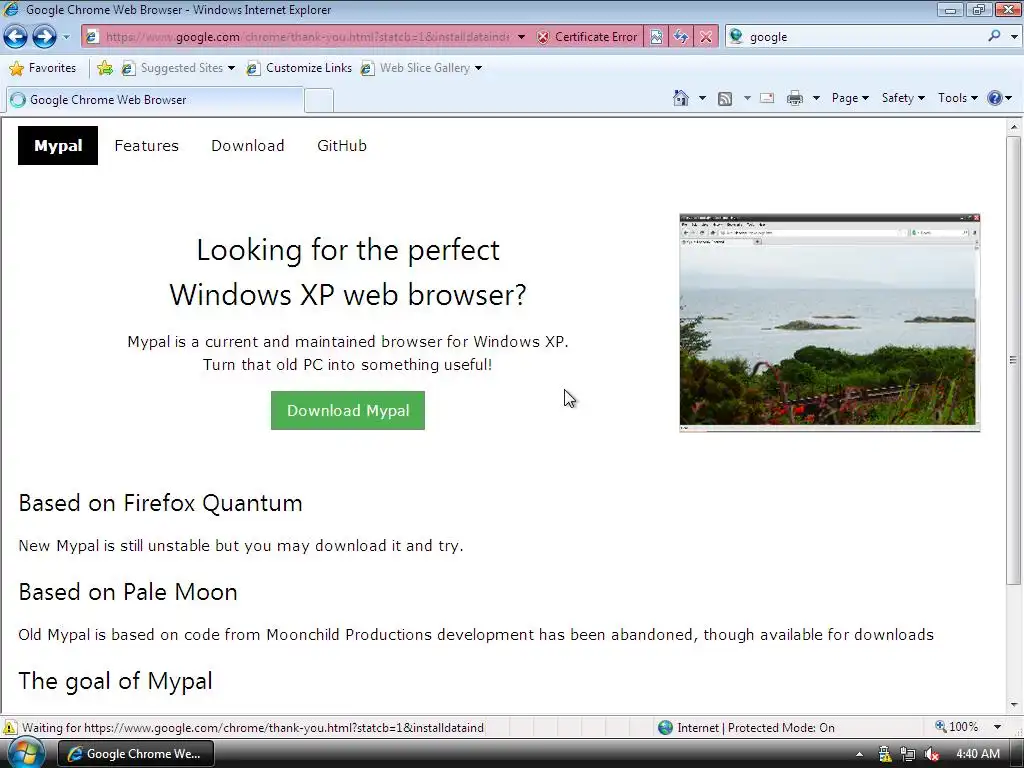This screenshot has height=768, width=1024.
Task: Open the Page menu
Action: (x=850, y=98)
